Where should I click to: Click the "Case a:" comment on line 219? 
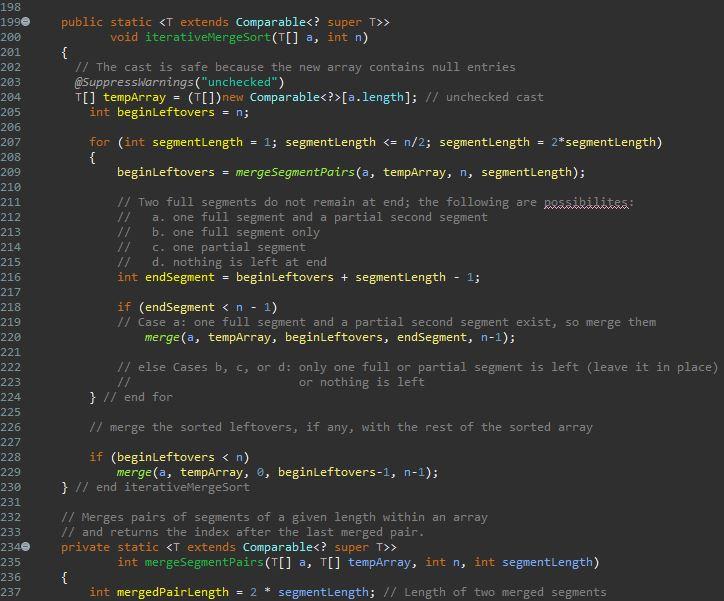(x=386, y=322)
